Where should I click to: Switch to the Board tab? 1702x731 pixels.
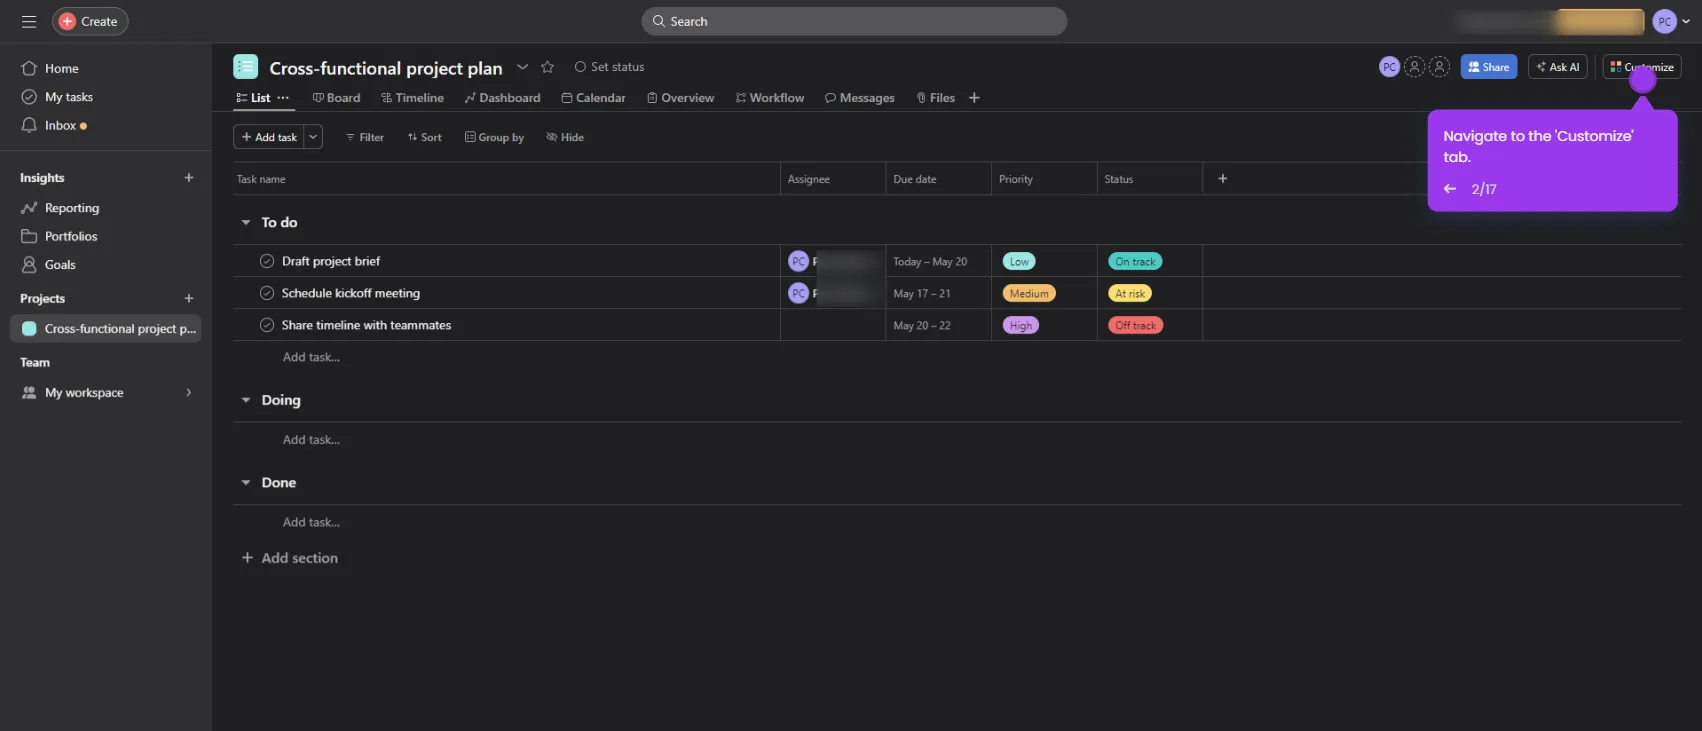tap(337, 98)
